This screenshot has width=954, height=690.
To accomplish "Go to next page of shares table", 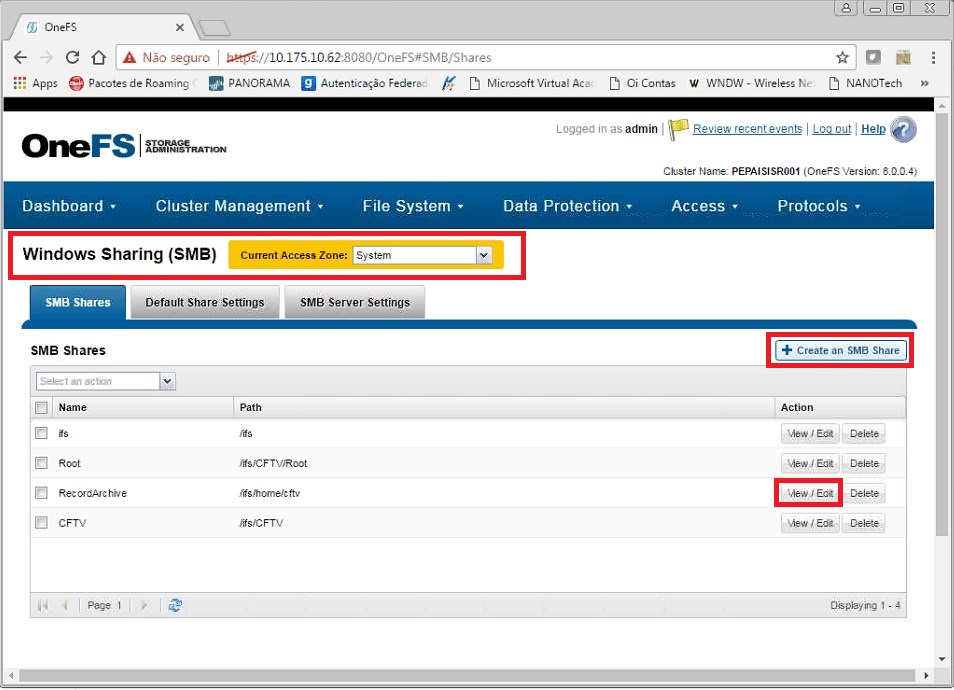I will pyautogui.click(x=144, y=605).
